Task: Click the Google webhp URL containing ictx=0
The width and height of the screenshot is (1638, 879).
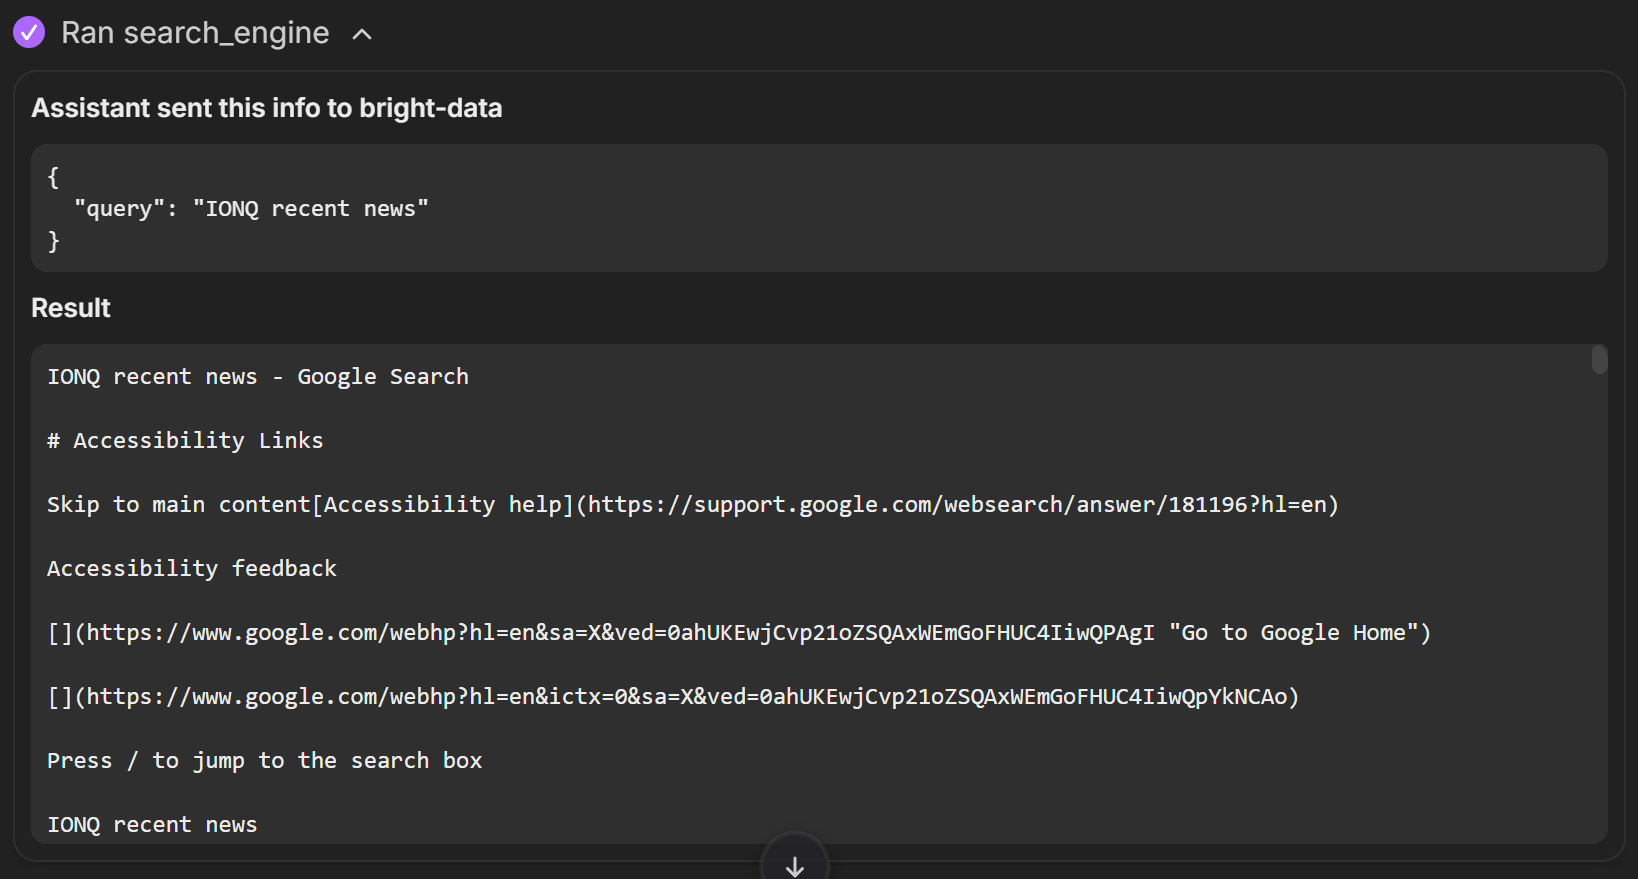Action: (686, 697)
